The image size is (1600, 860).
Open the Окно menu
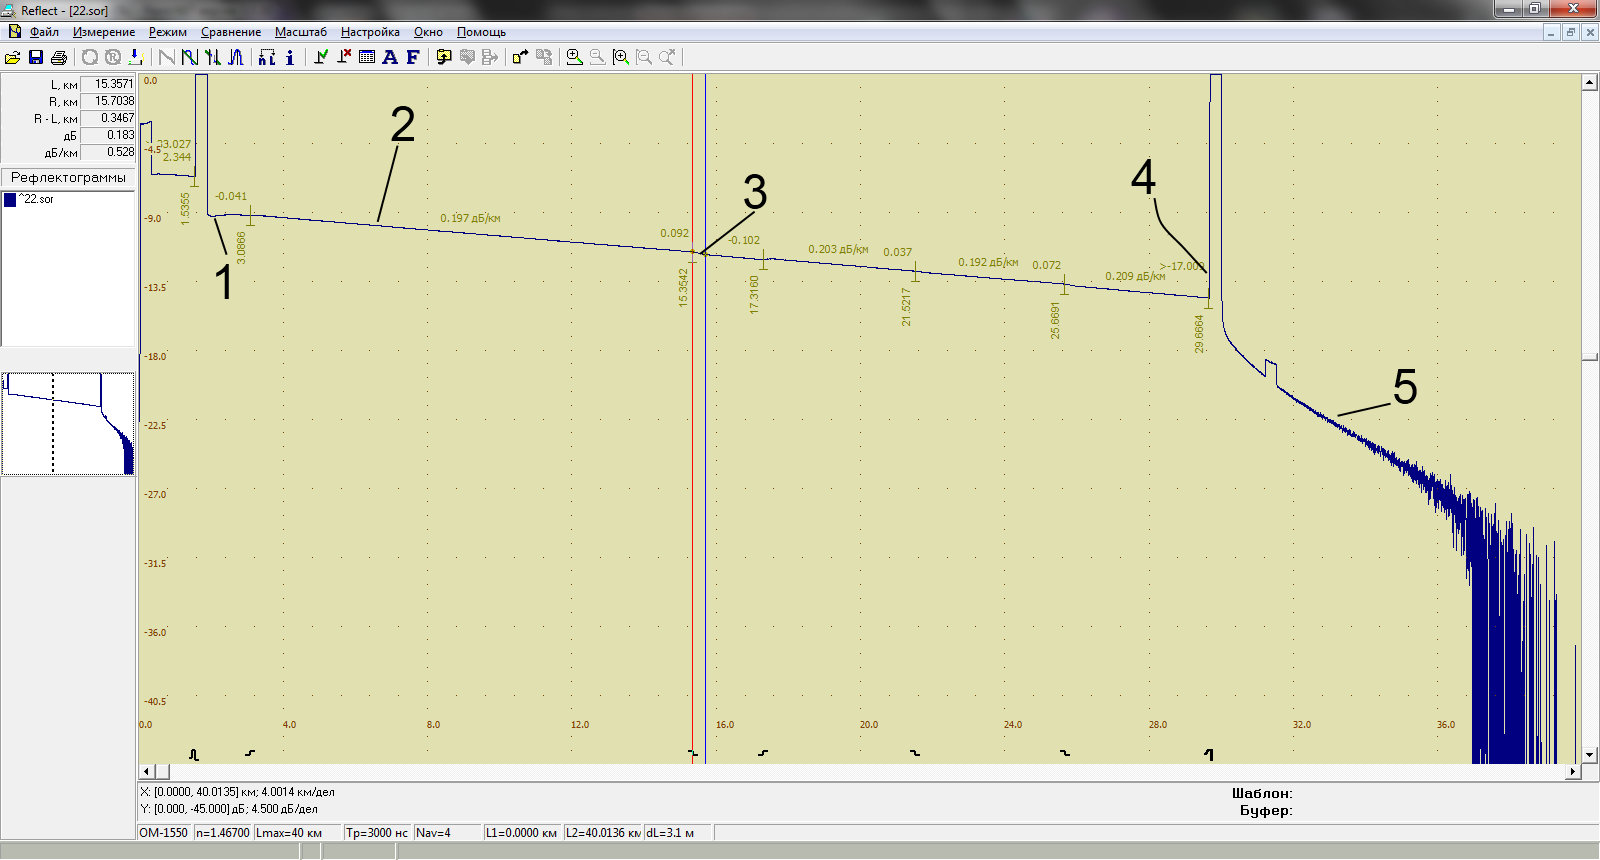428,32
